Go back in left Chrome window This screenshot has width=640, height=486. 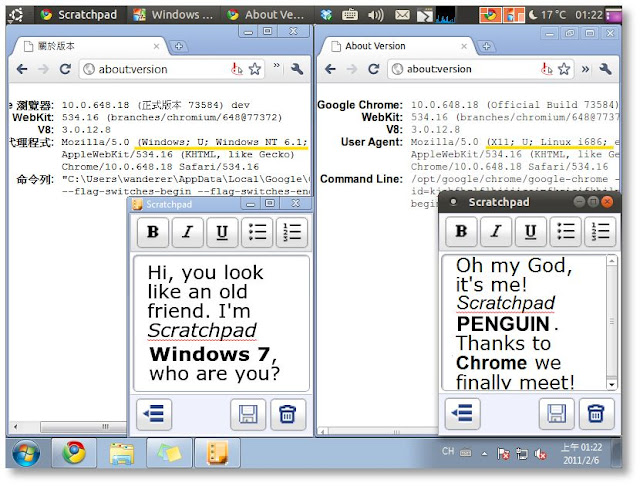[22, 69]
